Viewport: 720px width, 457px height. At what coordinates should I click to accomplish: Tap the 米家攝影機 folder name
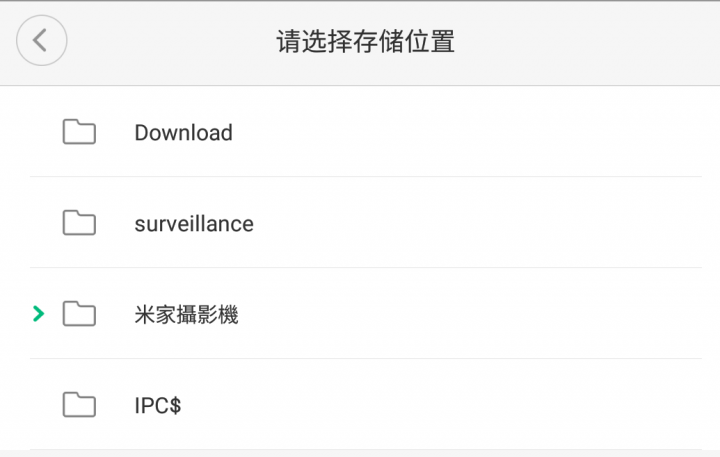pos(186,315)
